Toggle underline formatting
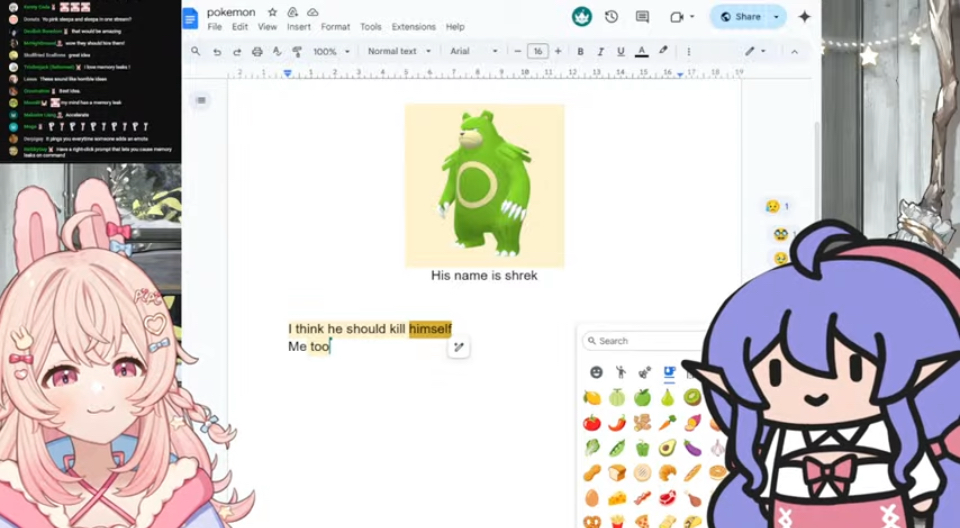The height and width of the screenshot is (528, 960). click(x=621, y=51)
